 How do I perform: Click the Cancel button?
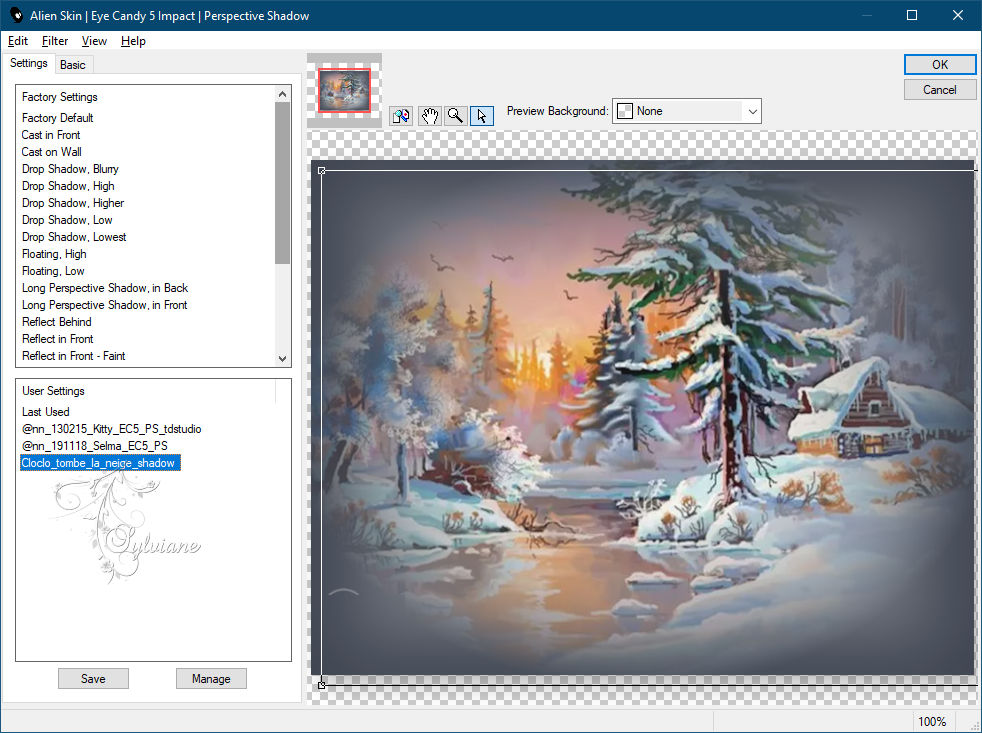pyautogui.click(x=939, y=90)
